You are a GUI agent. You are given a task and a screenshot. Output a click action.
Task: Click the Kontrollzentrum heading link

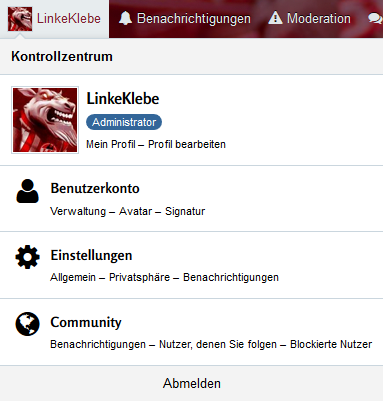tap(62, 56)
